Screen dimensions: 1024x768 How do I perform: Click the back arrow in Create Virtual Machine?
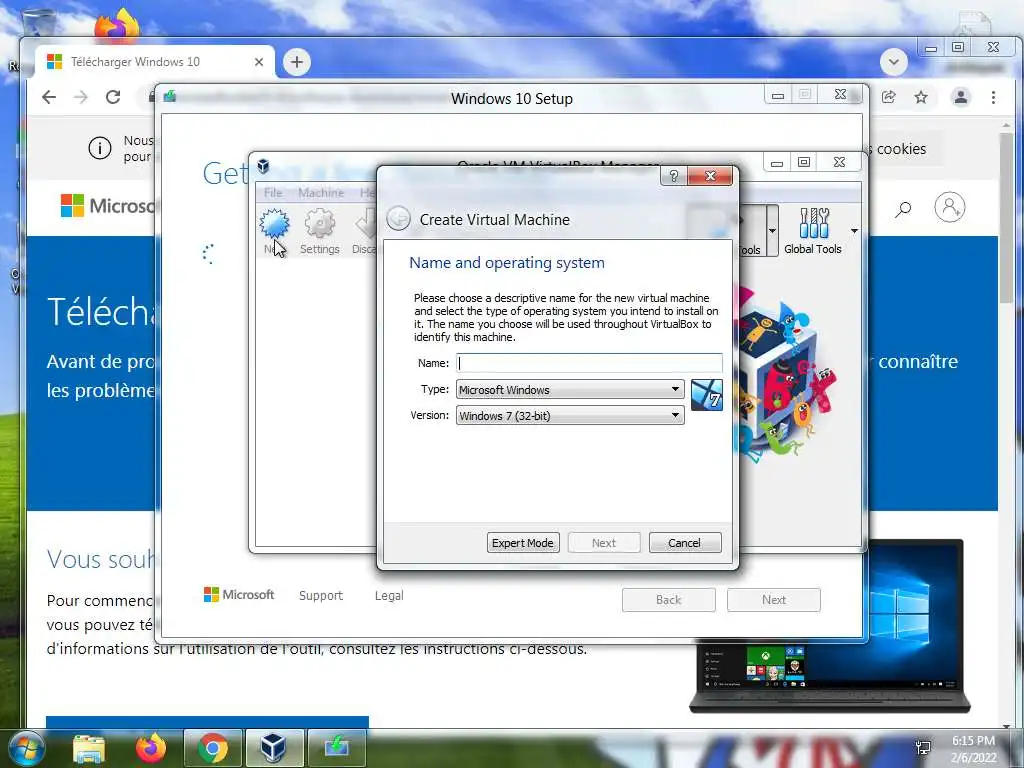398,219
